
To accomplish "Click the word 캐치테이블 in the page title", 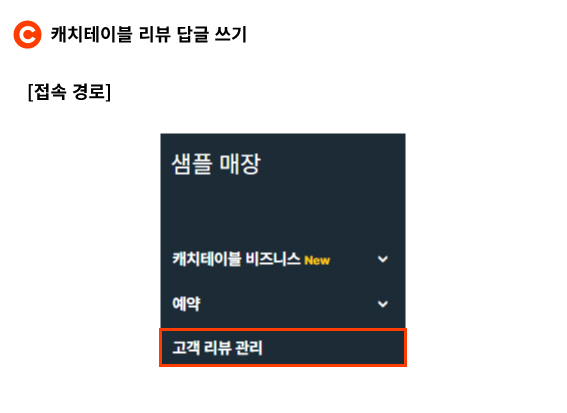I will point(91,34).
